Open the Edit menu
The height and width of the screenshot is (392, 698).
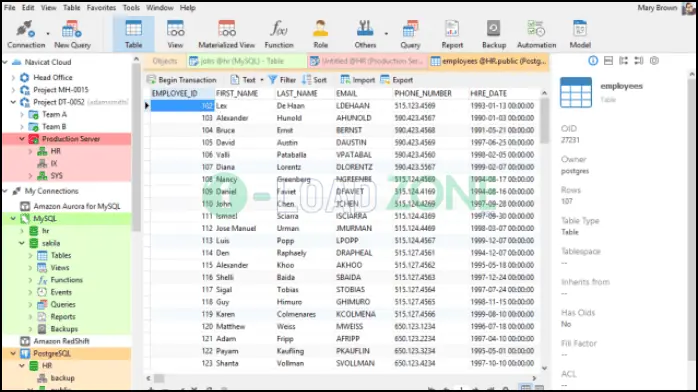coord(28,8)
